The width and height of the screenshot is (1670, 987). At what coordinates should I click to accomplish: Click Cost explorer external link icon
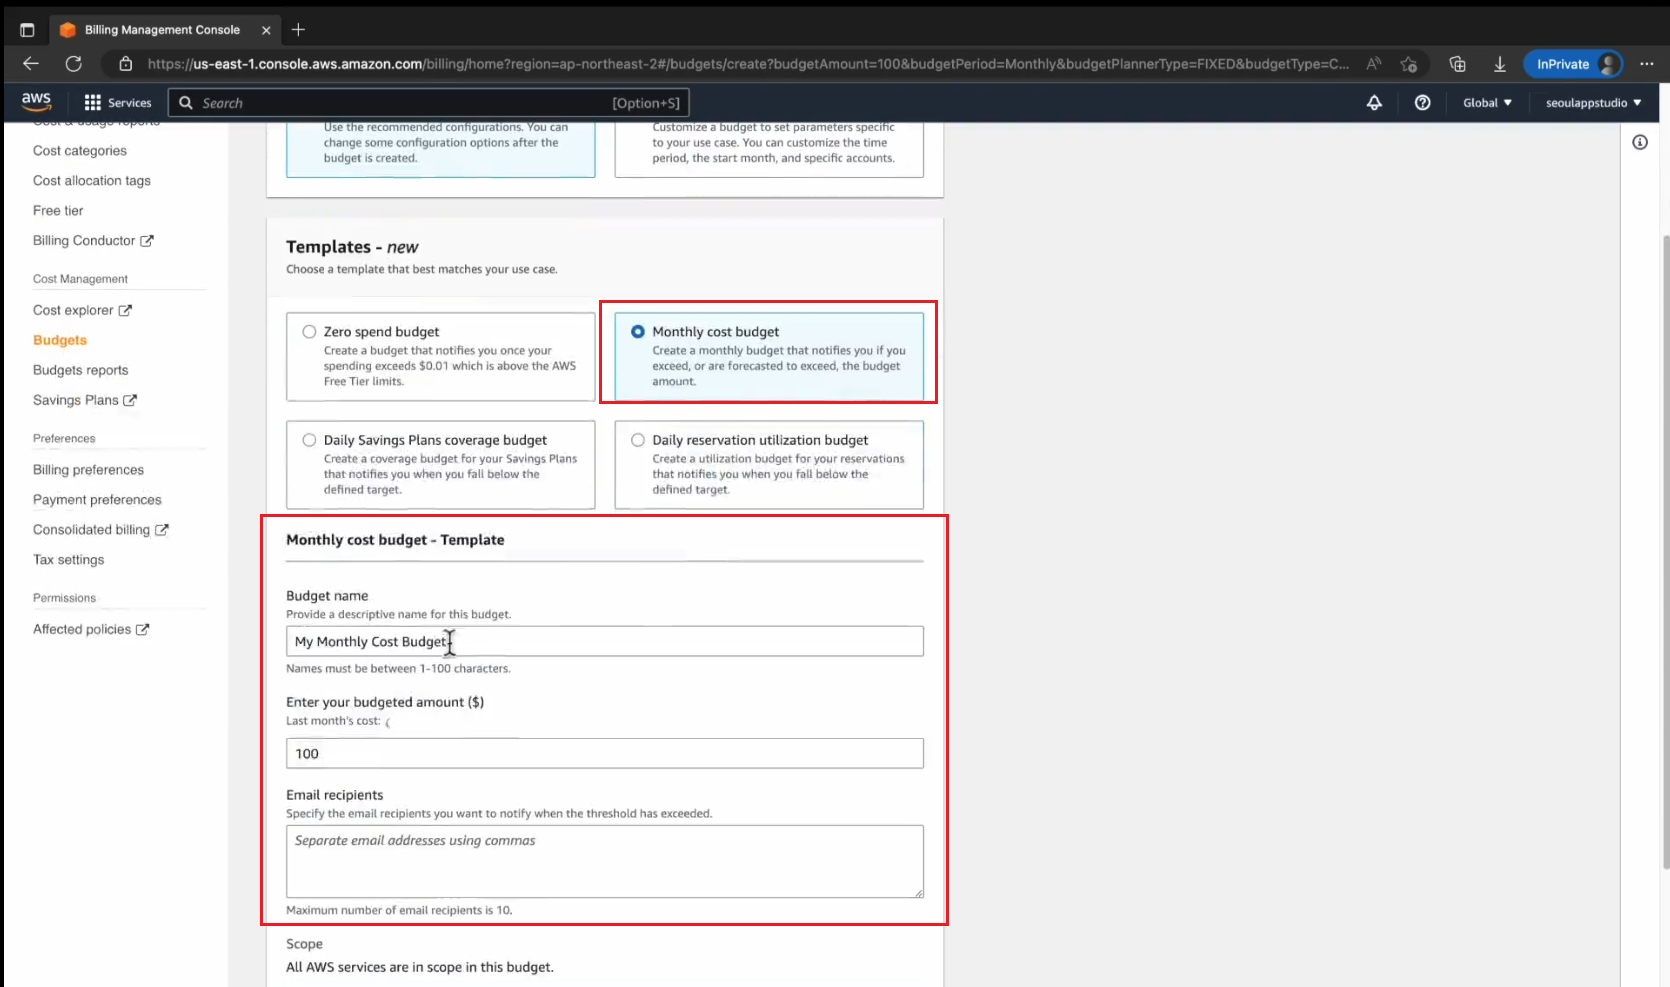[125, 311]
